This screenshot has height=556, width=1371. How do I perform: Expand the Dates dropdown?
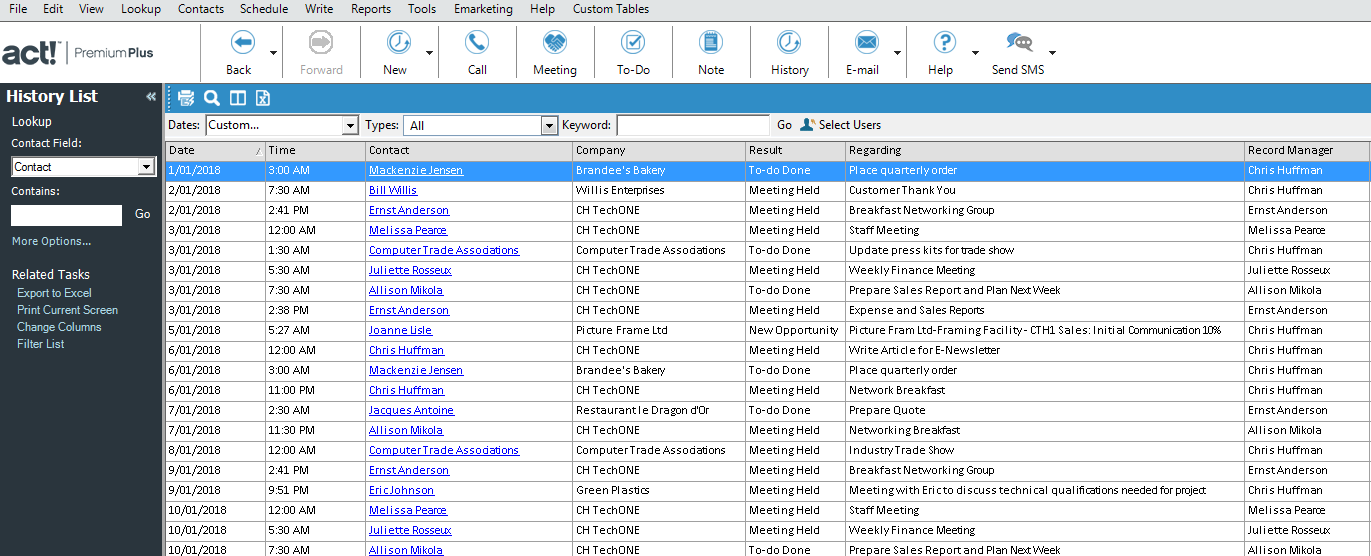click(x=350, y=126)
